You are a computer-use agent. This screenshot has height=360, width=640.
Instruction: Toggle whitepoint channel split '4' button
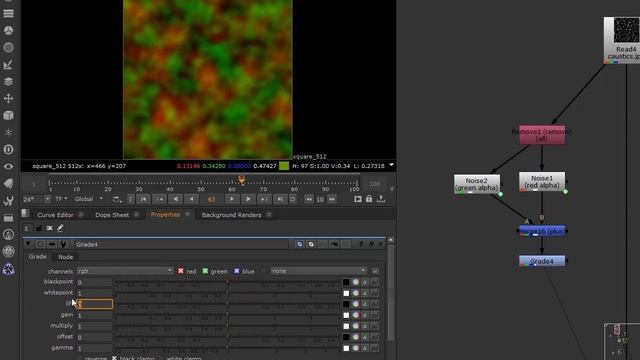[x=364, y=293]
